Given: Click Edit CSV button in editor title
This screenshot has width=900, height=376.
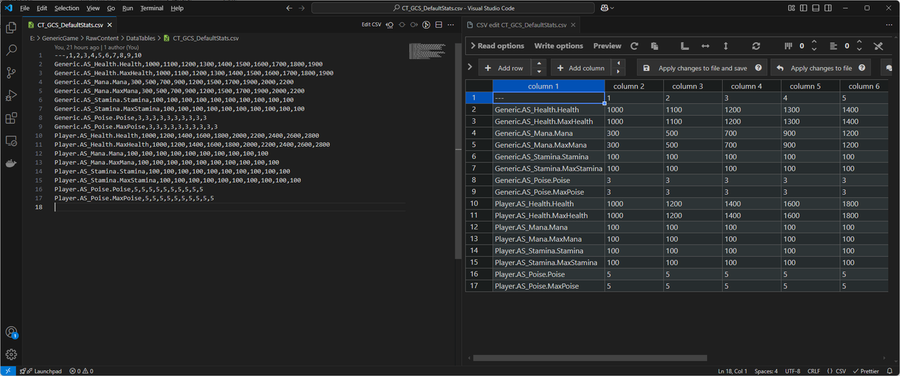Looking at the screenshot, I should (x=371, y=25).
